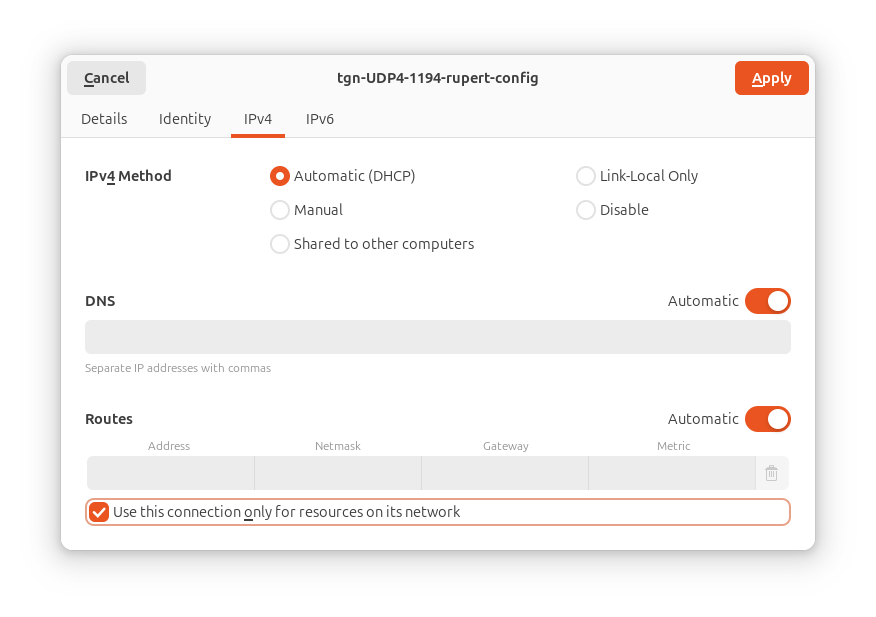Toggle Automatic Routes switch off
The image size is (876, 617).
768,419
